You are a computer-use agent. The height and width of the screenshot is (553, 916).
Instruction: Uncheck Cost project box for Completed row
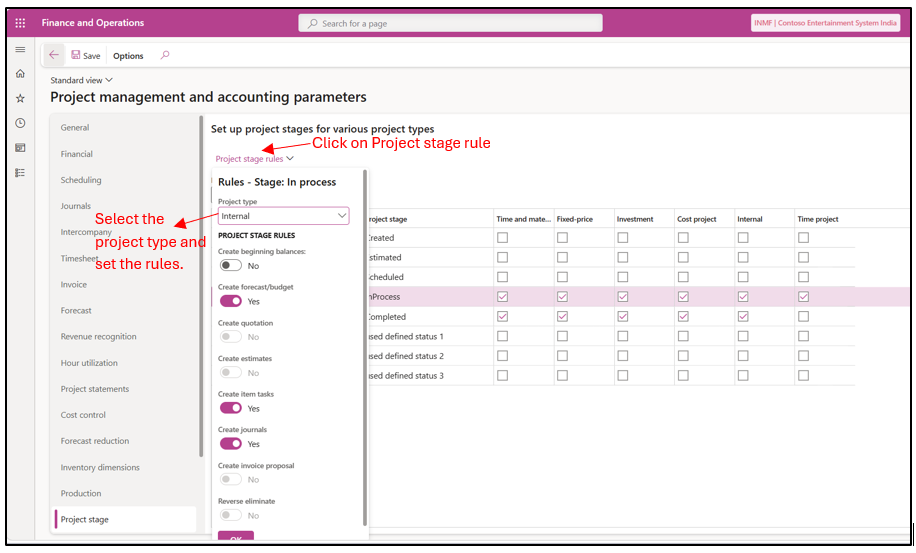[x=683, y=317]
